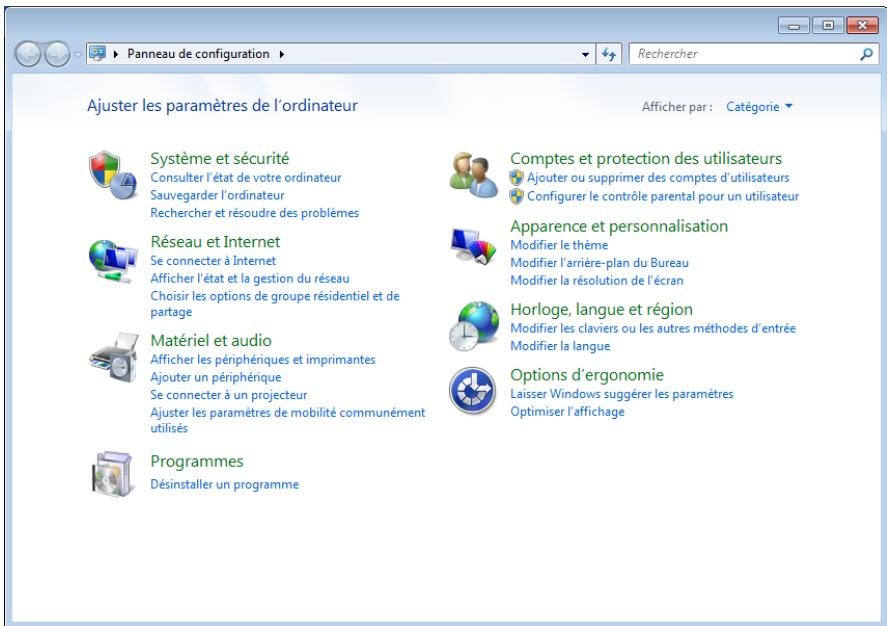Click Optimiser l'affichage
887x626 pixels.
click(567, 412)
